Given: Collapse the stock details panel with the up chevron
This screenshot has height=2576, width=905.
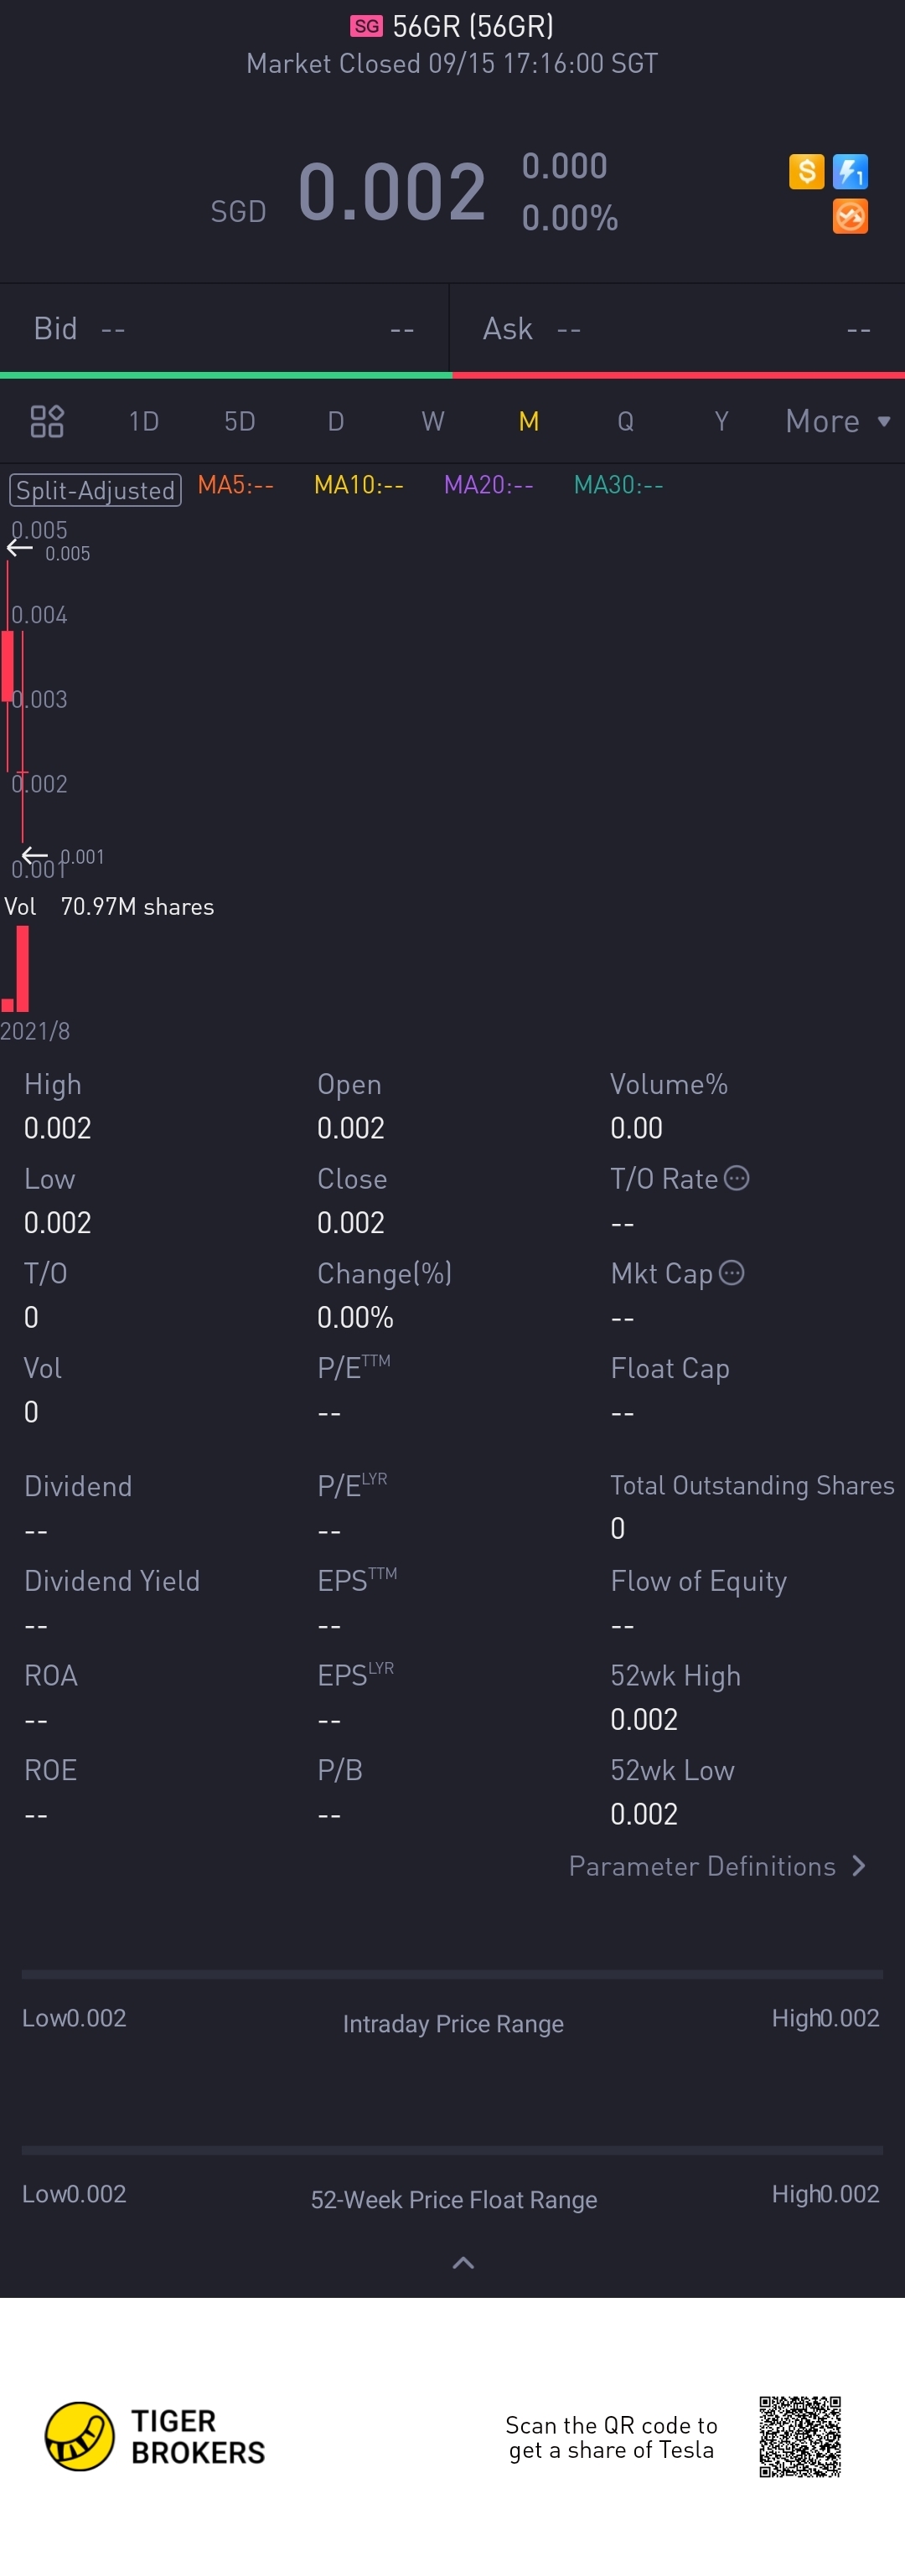Looking at the screenshot, I should 463,2263.
